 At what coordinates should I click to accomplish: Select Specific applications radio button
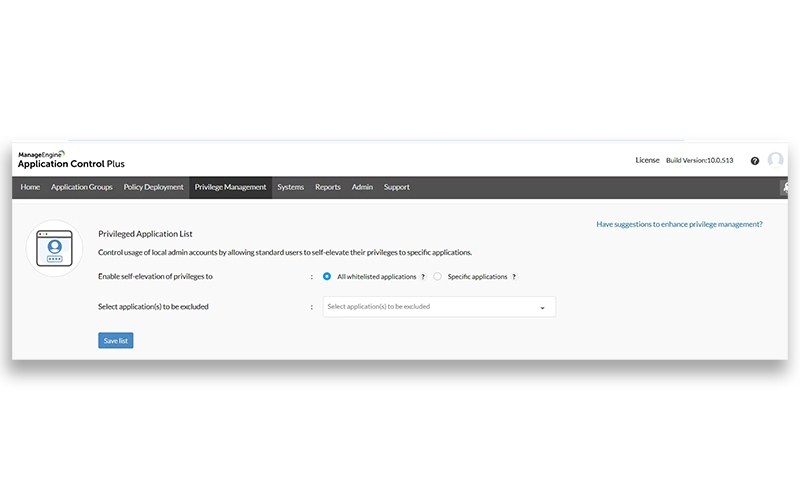click(x=438, y=277)
